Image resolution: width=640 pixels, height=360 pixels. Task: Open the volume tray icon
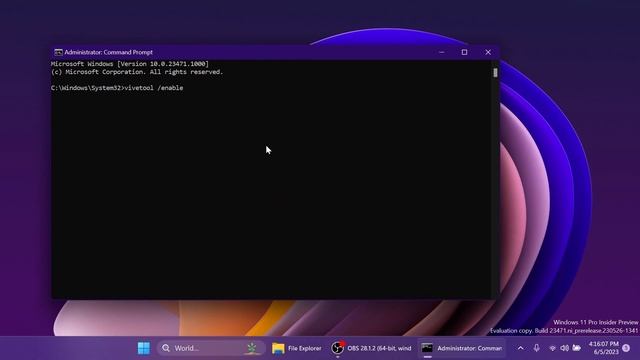[x=564, y=348]
